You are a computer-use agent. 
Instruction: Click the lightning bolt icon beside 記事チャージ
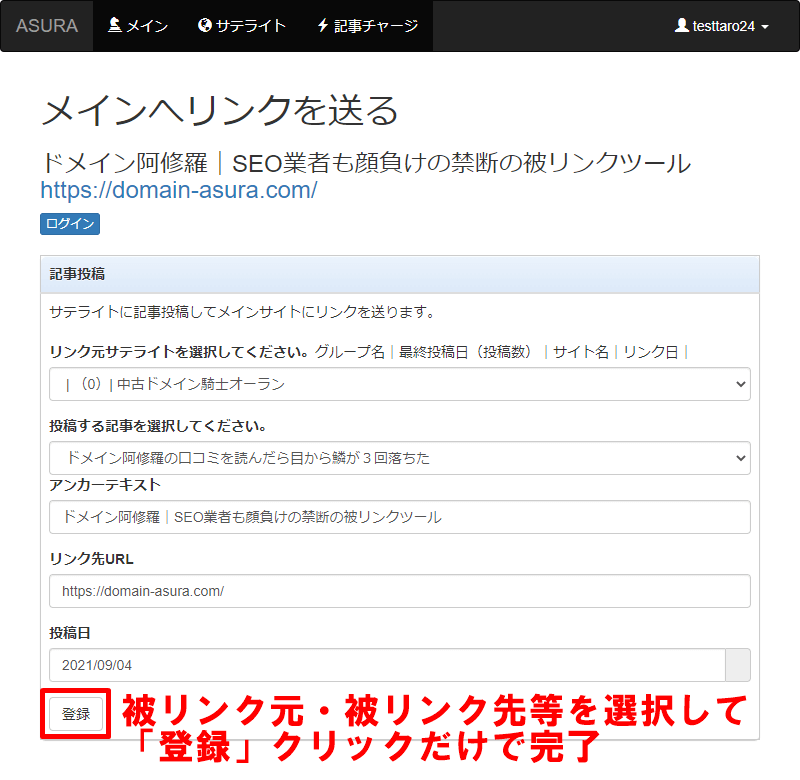click(322, 26)
